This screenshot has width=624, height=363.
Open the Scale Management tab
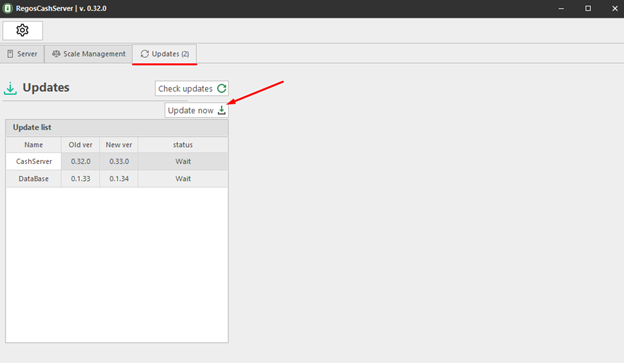(x=88, y=54)
